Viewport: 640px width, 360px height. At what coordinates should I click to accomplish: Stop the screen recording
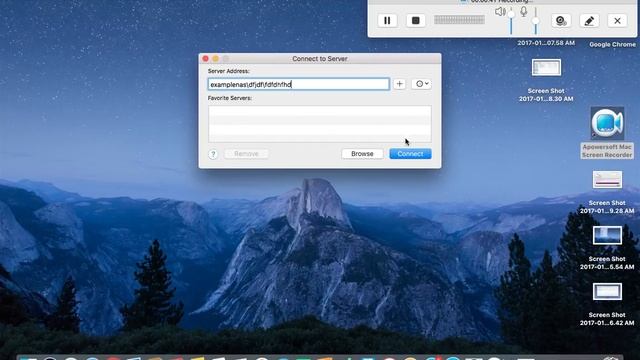click(416, 20)
